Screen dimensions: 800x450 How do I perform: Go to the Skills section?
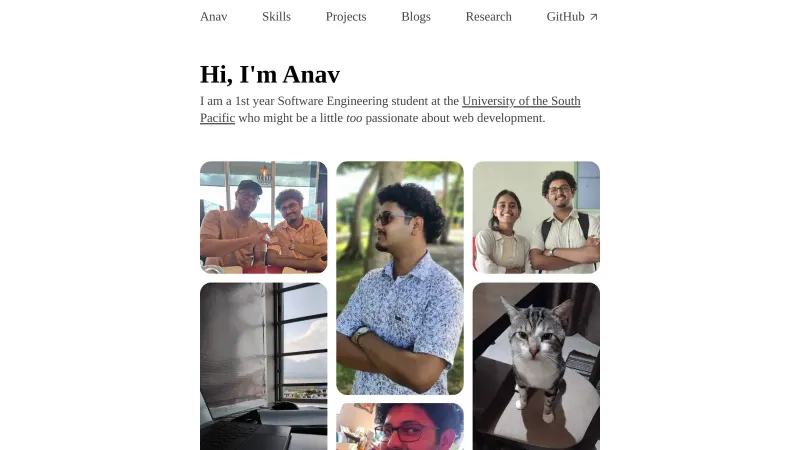(276, 16)
